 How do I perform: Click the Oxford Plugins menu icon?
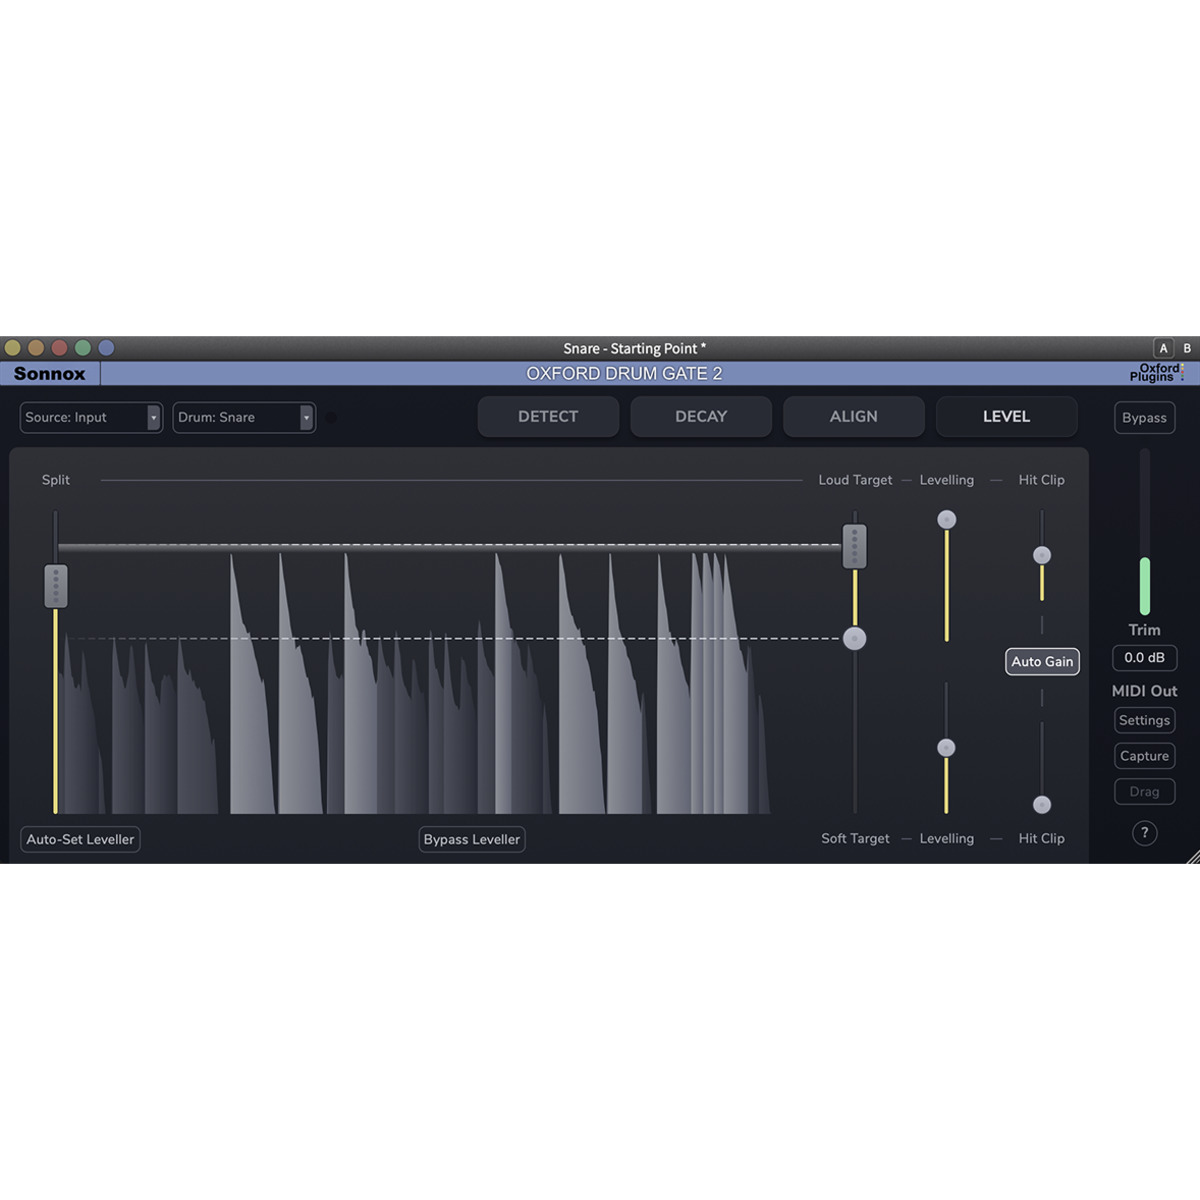click(1157, 373)
